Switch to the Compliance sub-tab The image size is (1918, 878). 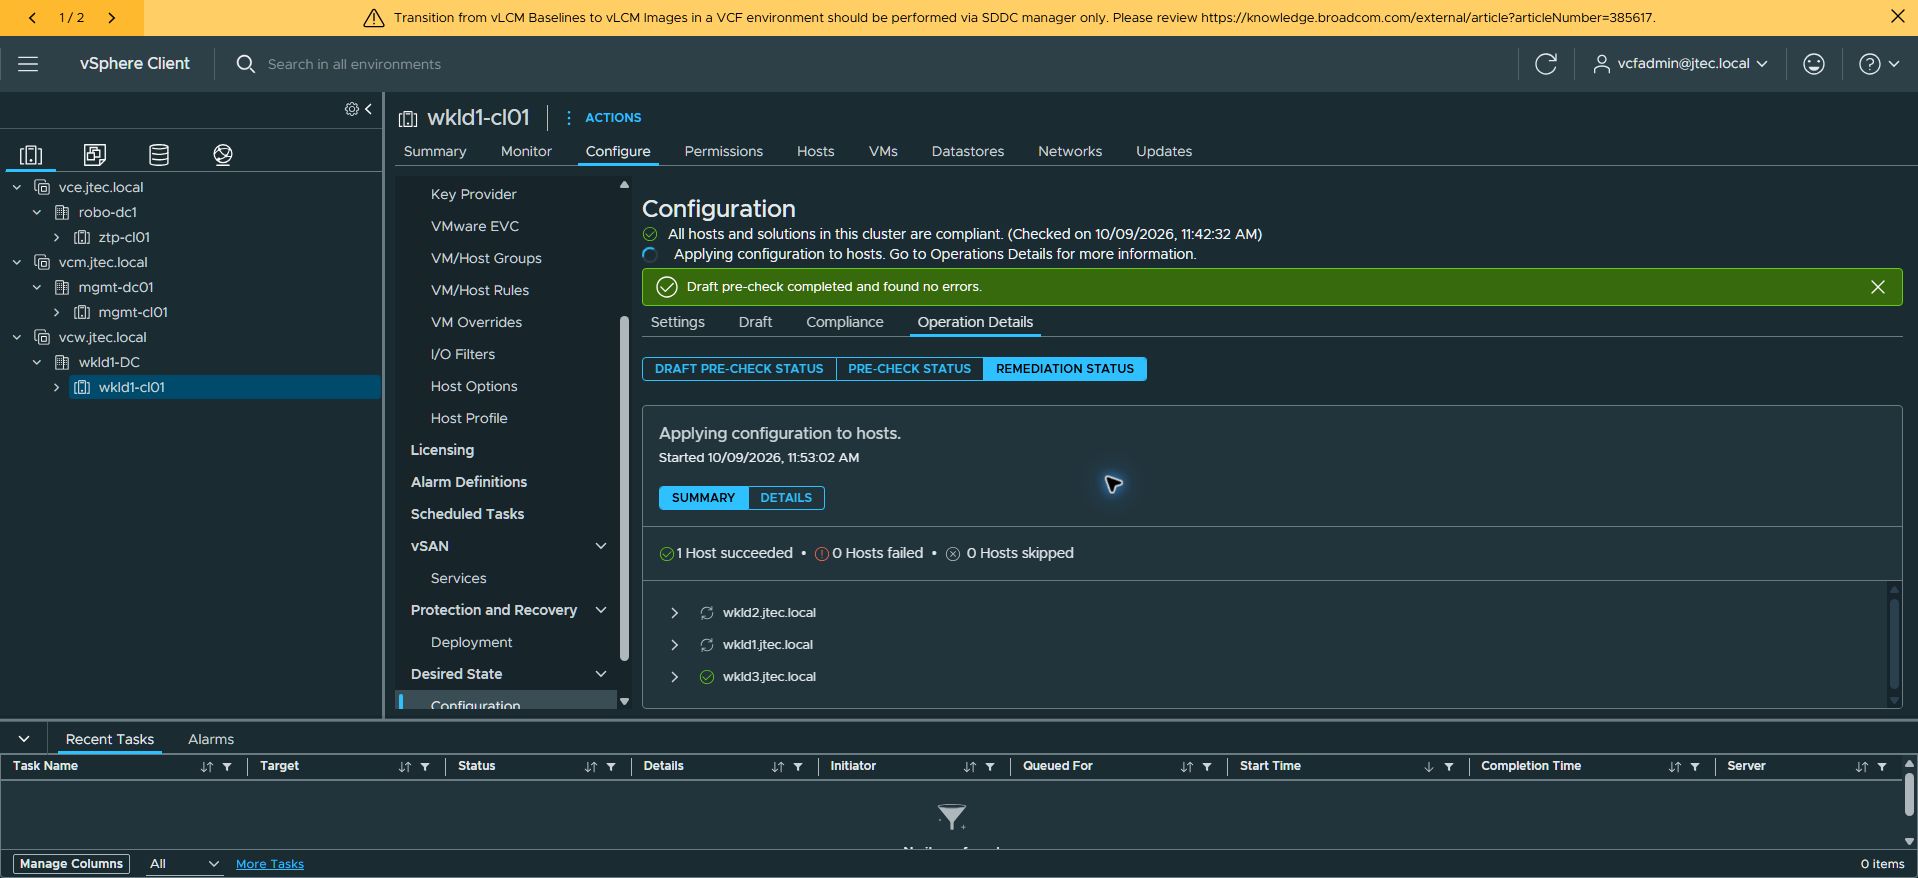click(845, 322)
